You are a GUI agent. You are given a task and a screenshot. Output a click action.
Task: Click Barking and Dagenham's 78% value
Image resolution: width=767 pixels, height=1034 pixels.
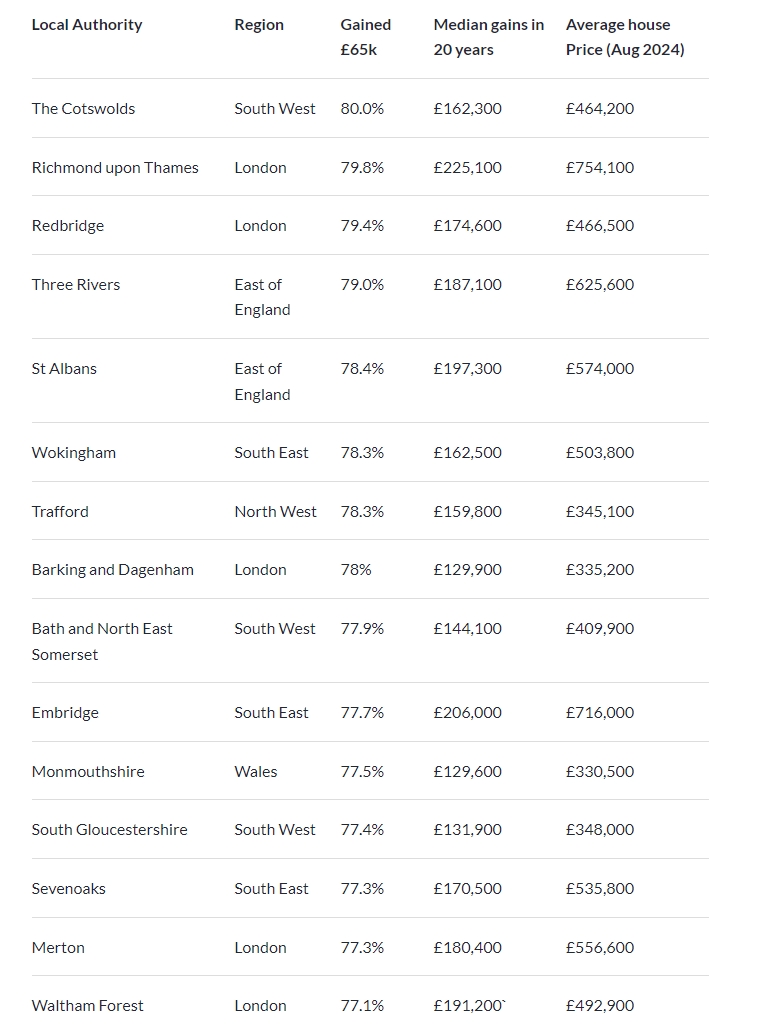(x=356, y=570)
